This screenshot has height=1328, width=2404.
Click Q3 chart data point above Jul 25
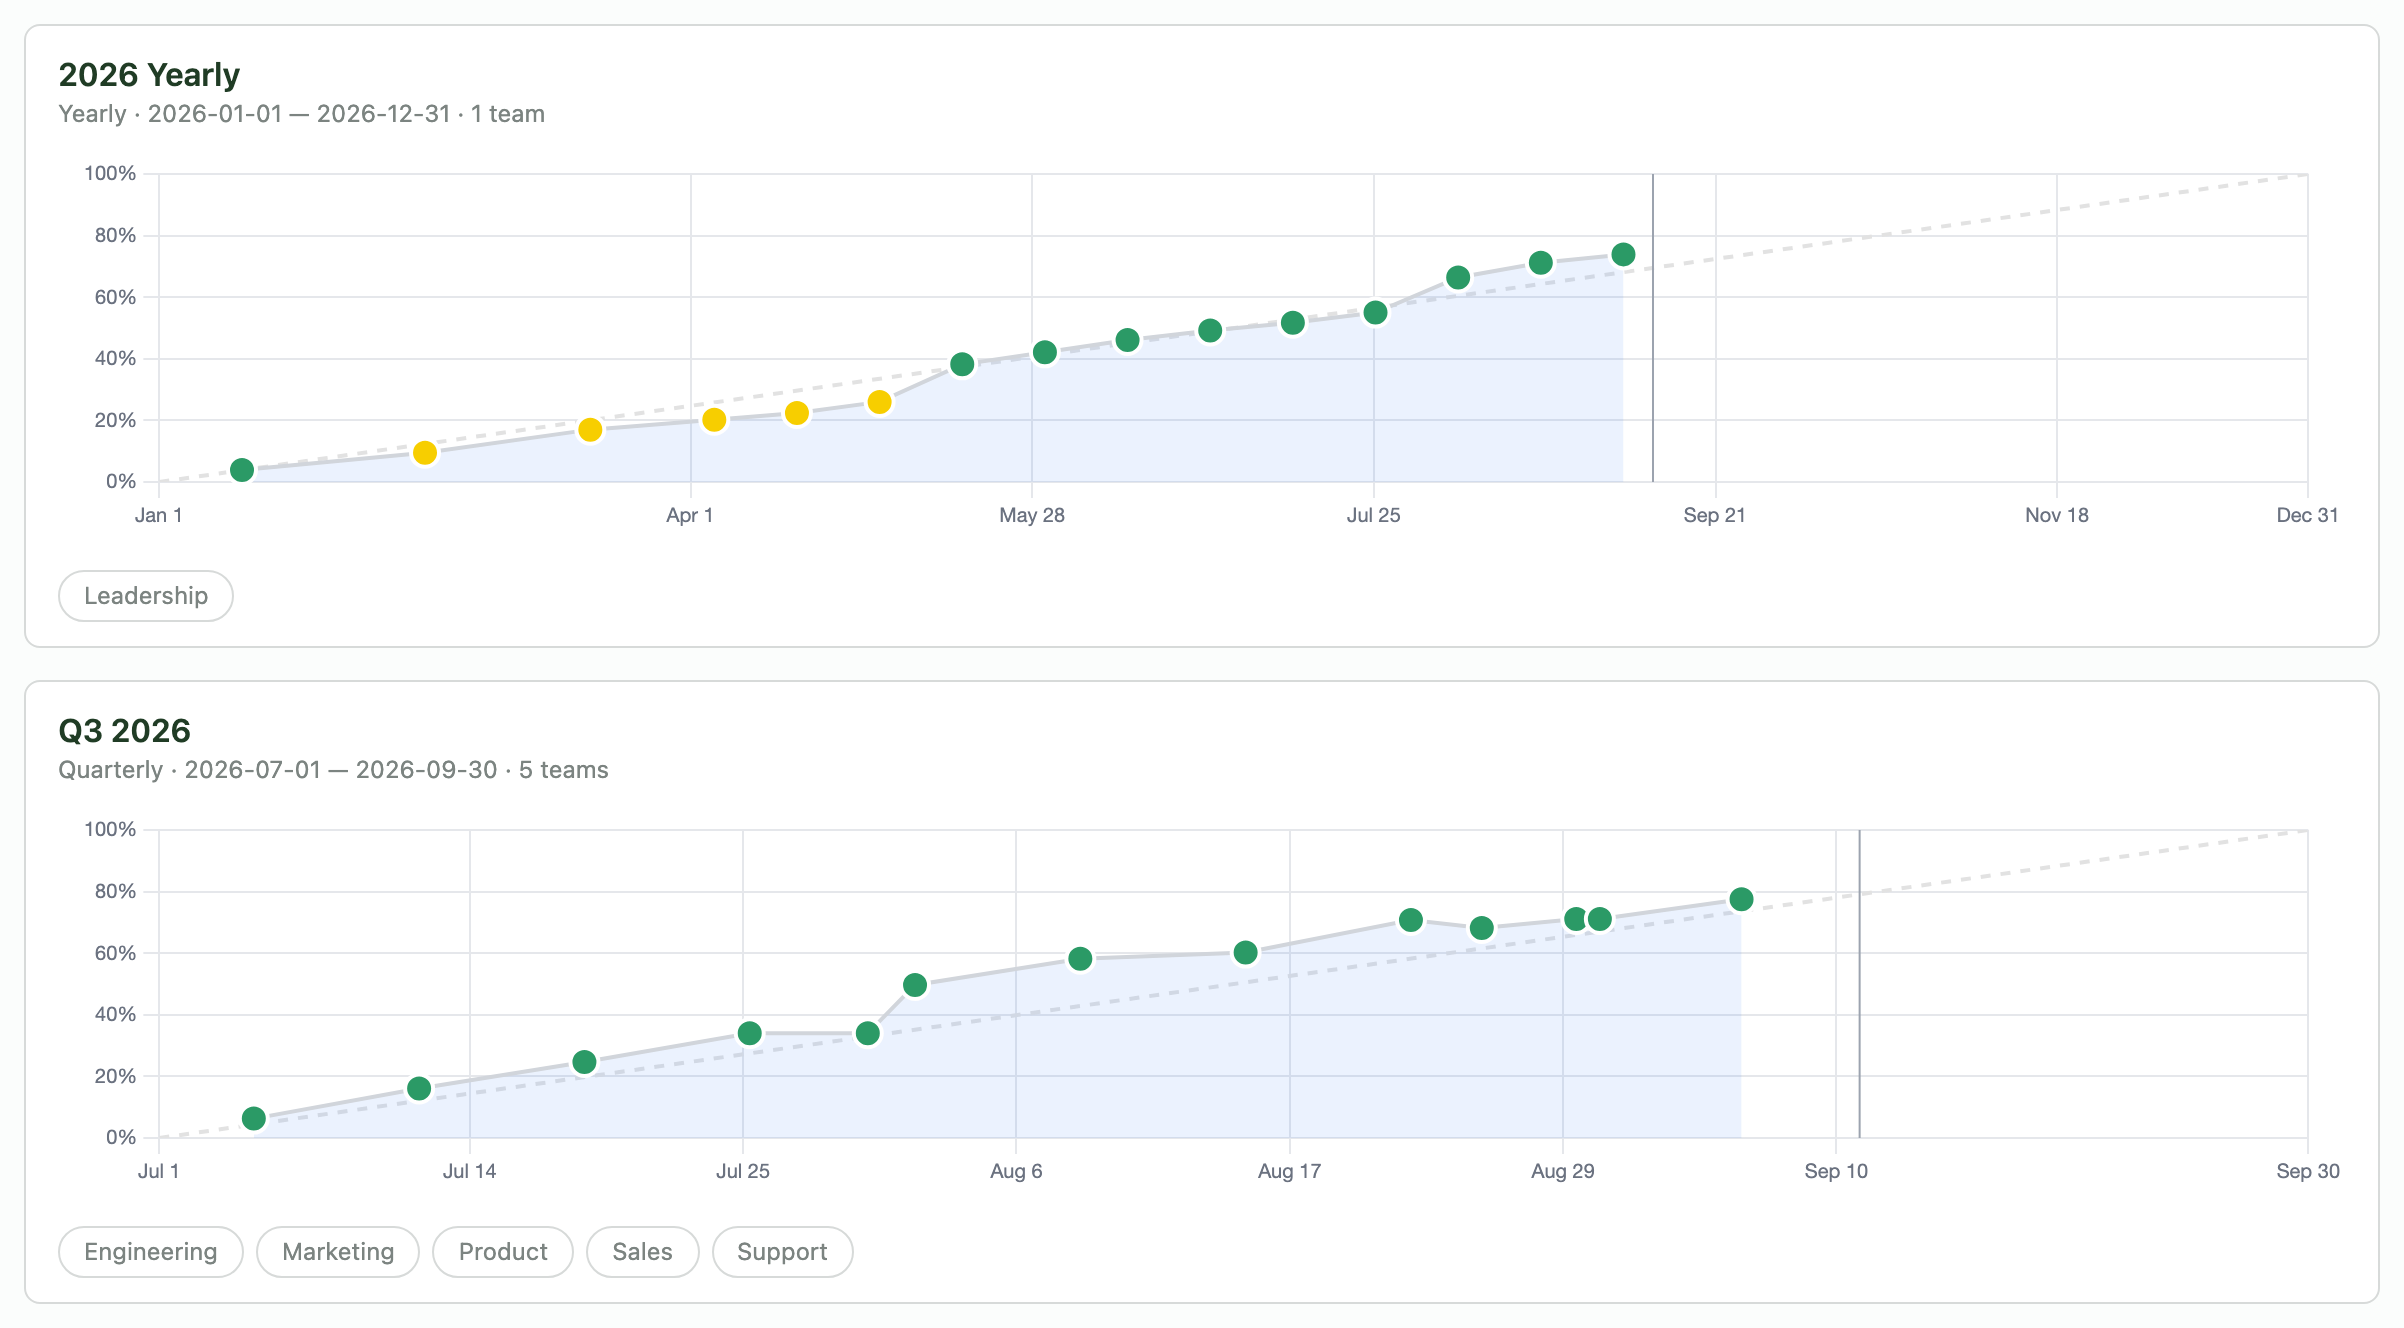750,1033
